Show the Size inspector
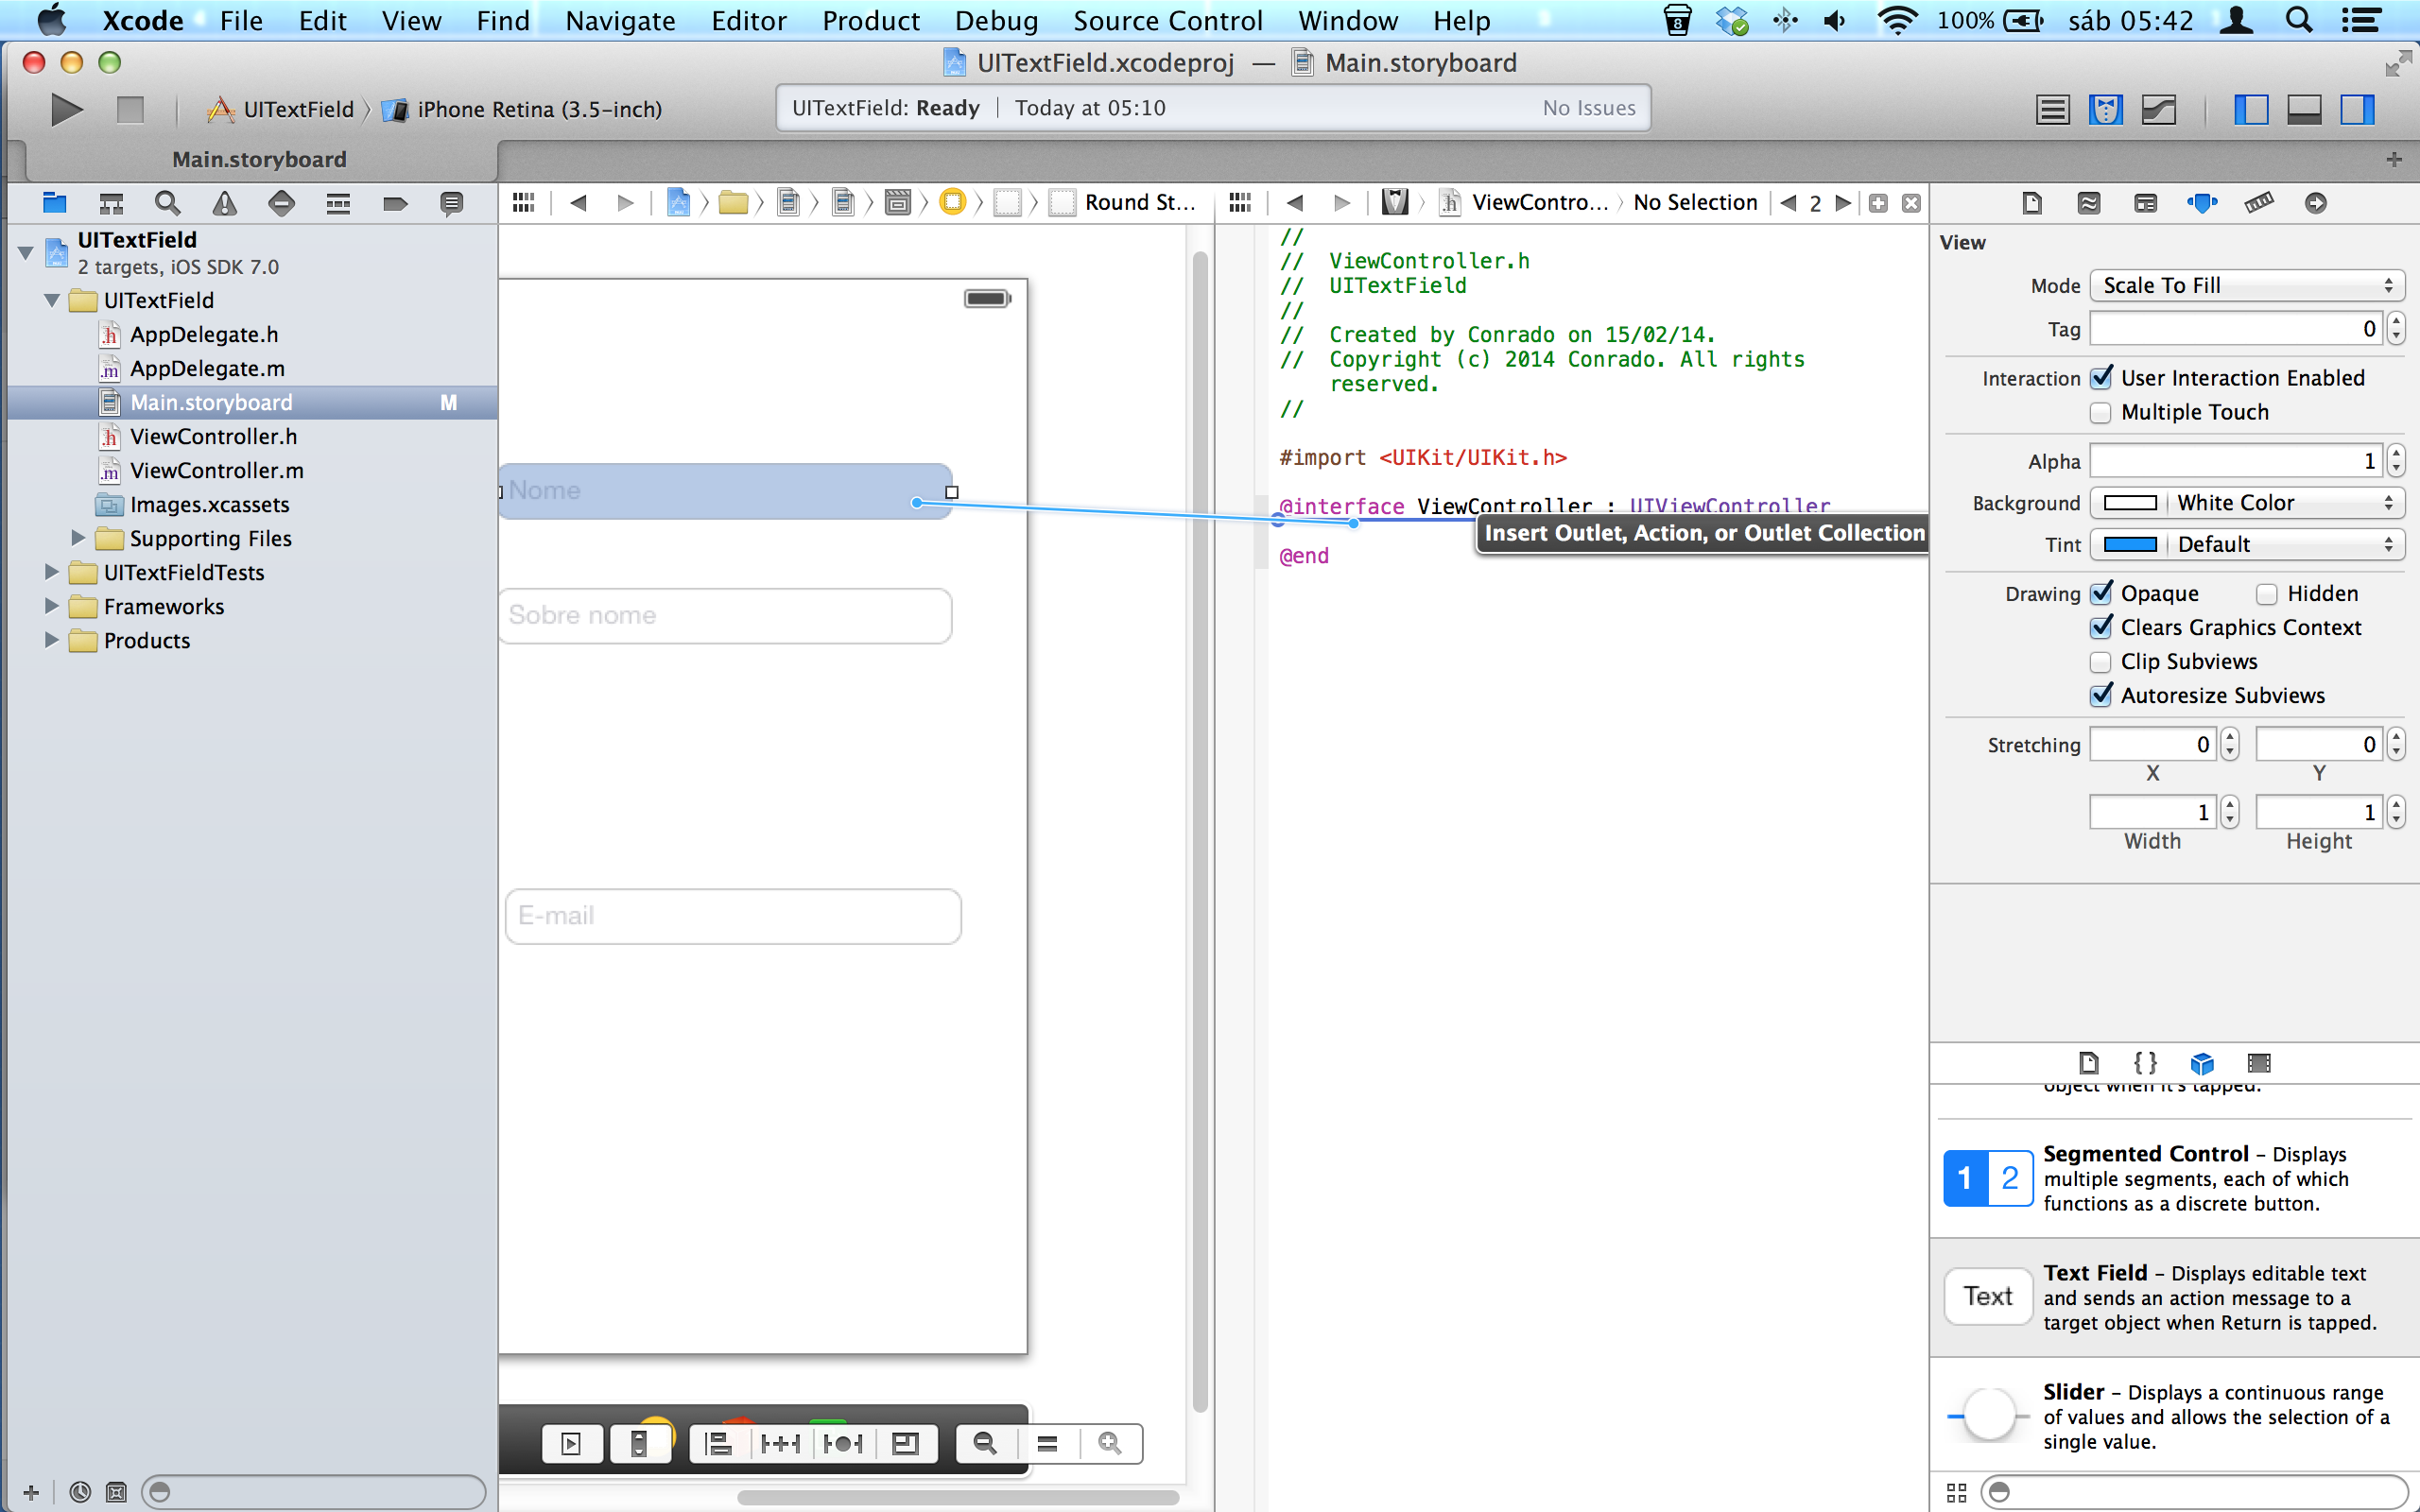2420x1512 pixels. [2258, 203]
